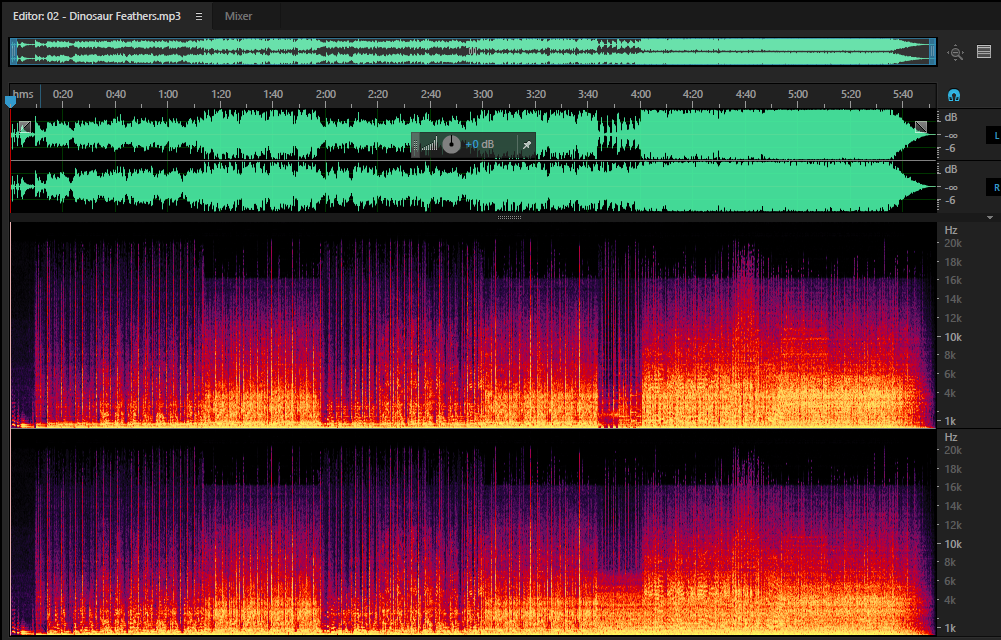1001x640 pixels.
Task: Click the HUD level bars icon
Action: point(430,145)
